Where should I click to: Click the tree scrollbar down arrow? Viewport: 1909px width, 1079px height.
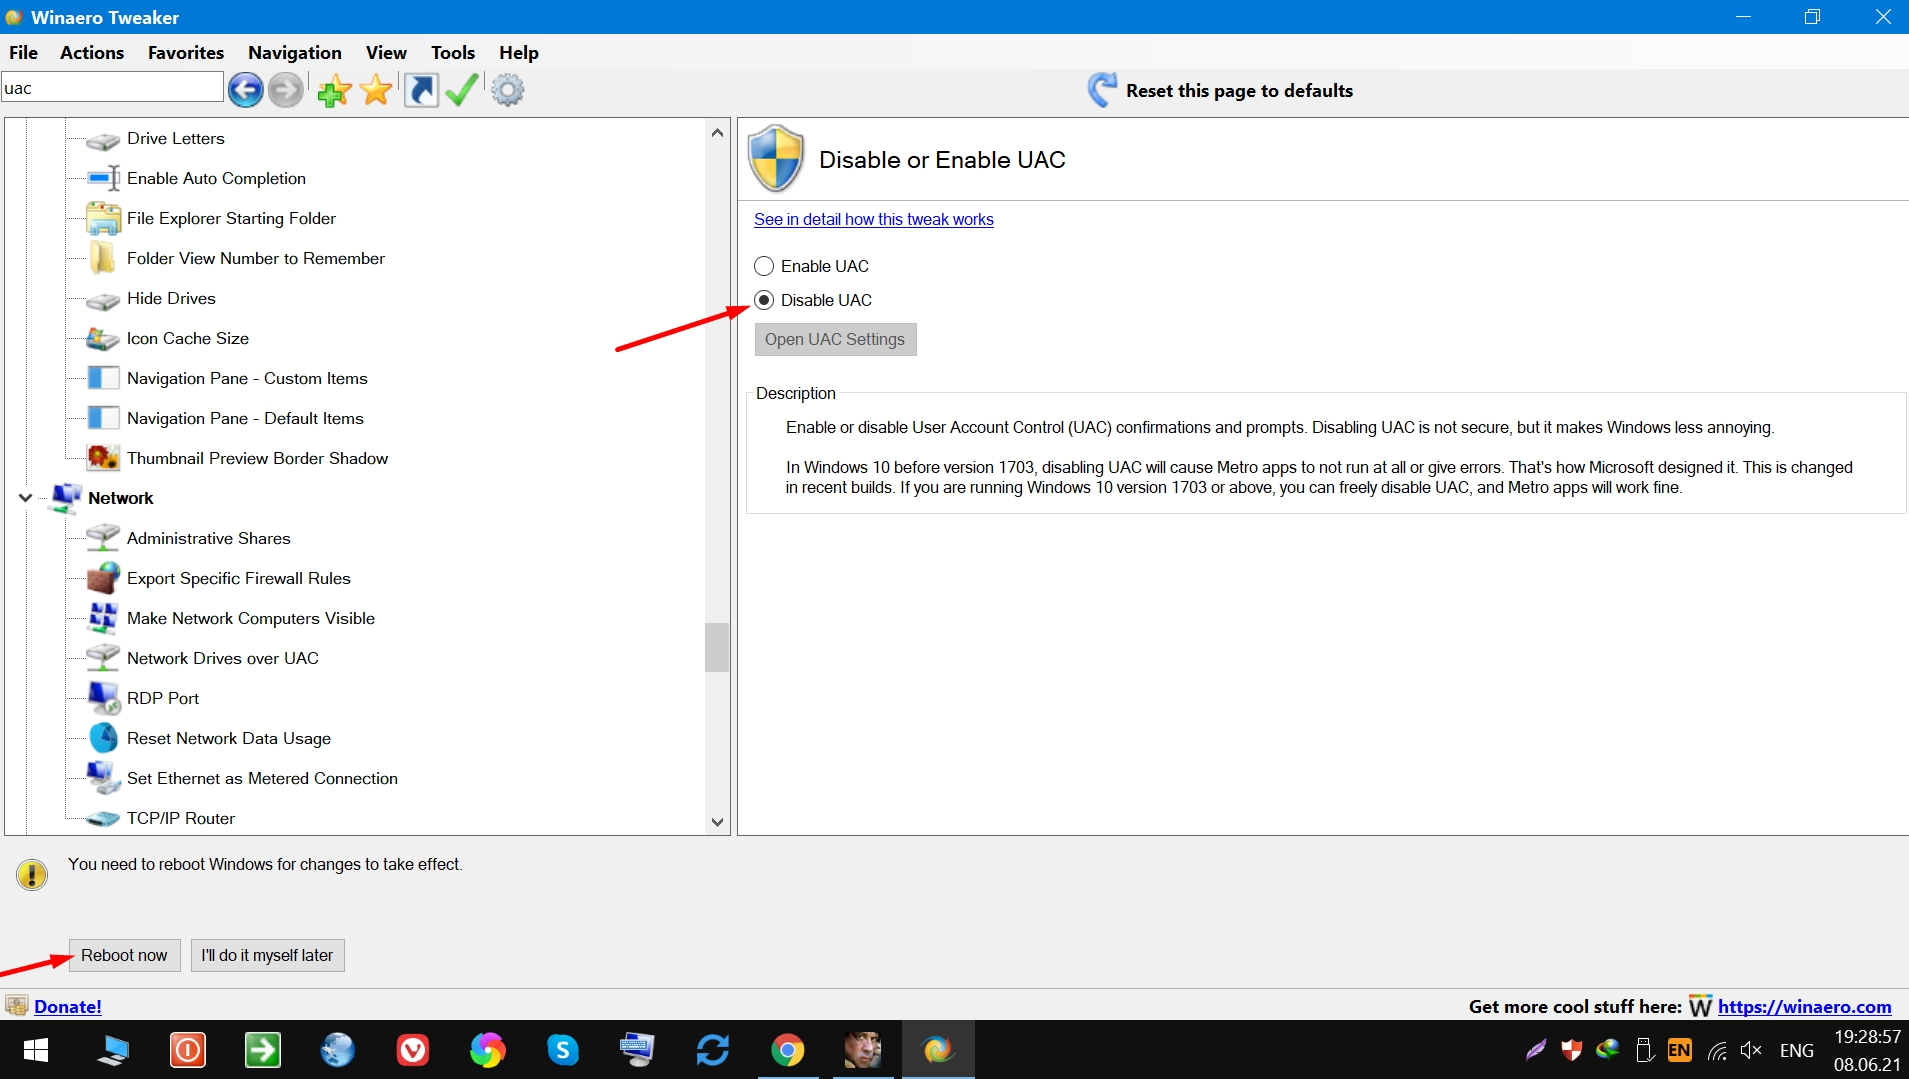pos(717,822)
